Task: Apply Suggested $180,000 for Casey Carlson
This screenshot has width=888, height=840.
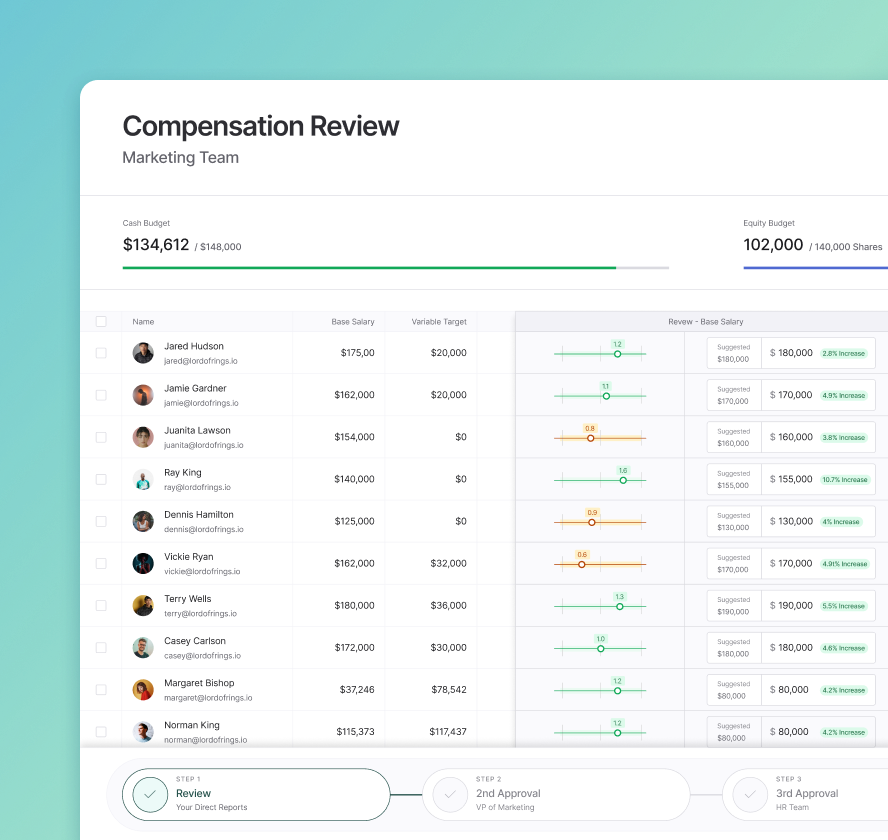Action: tap(734, 647)
